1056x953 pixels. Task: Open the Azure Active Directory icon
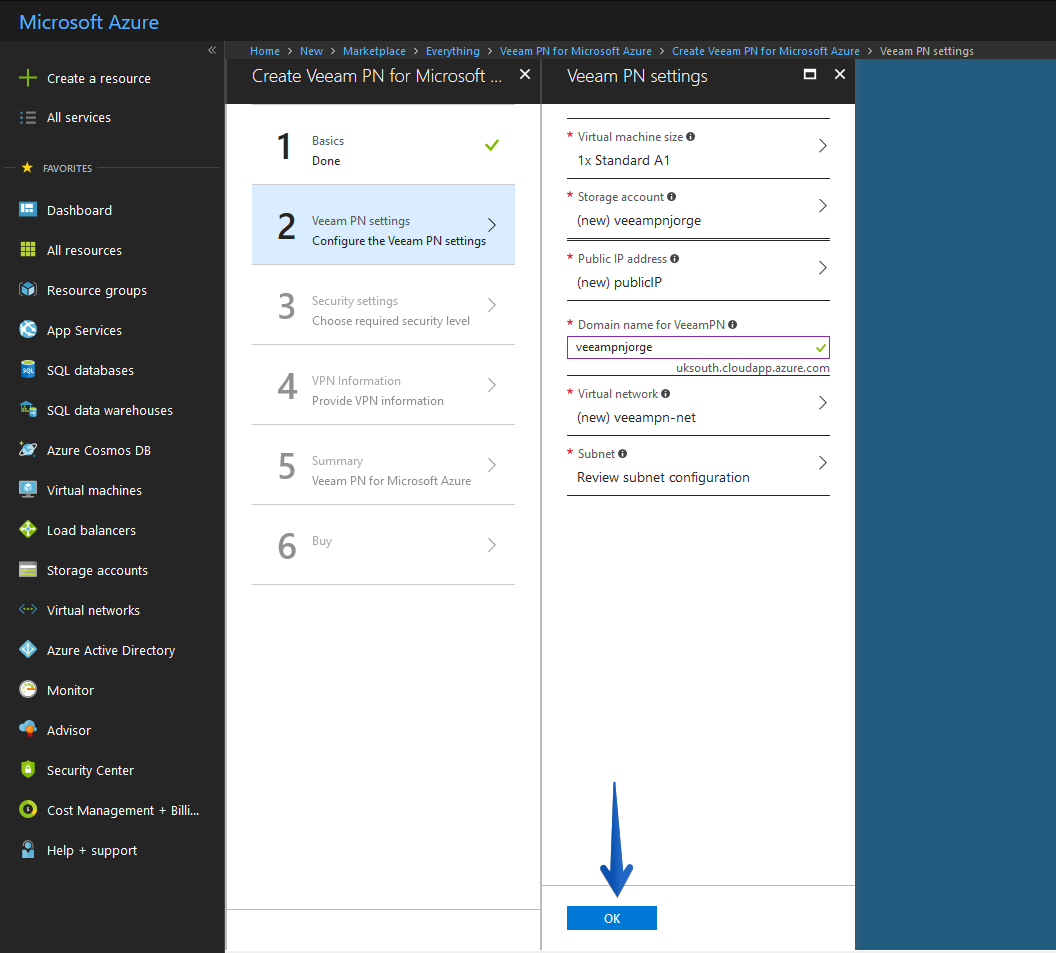coord(28,649)
